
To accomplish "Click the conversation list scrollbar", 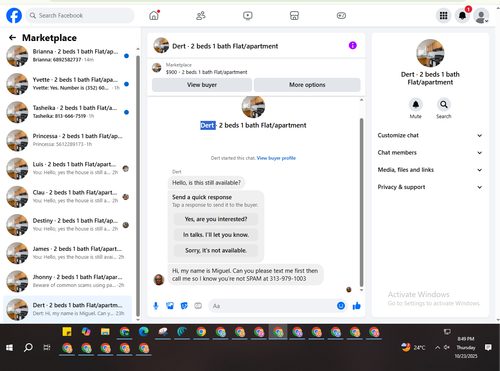I will (x=138, y=185).
